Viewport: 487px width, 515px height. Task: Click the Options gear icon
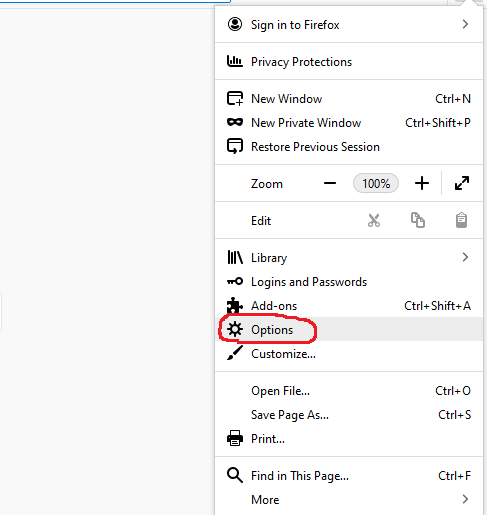(x=235, y=329)
